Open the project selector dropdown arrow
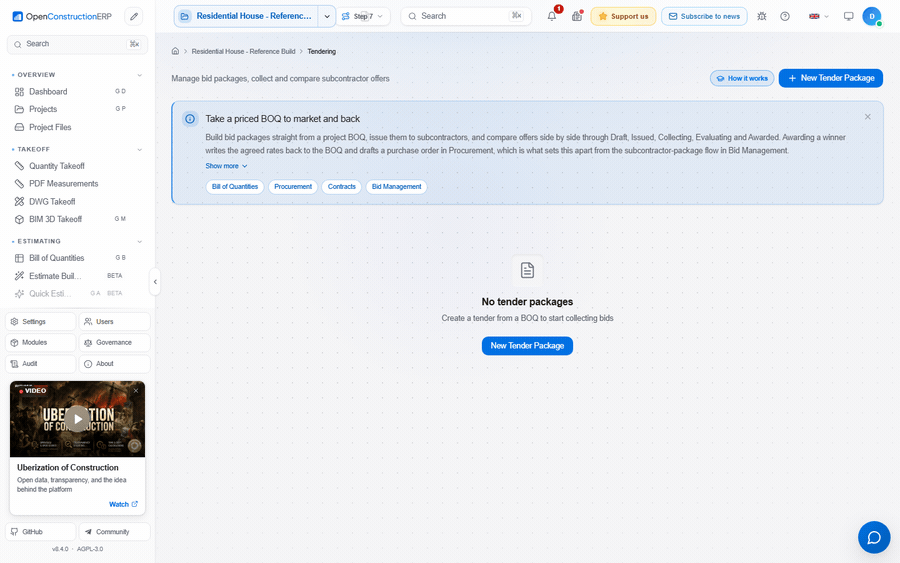The width and height of the screenshot is (900, 563). tap(327, 16)
